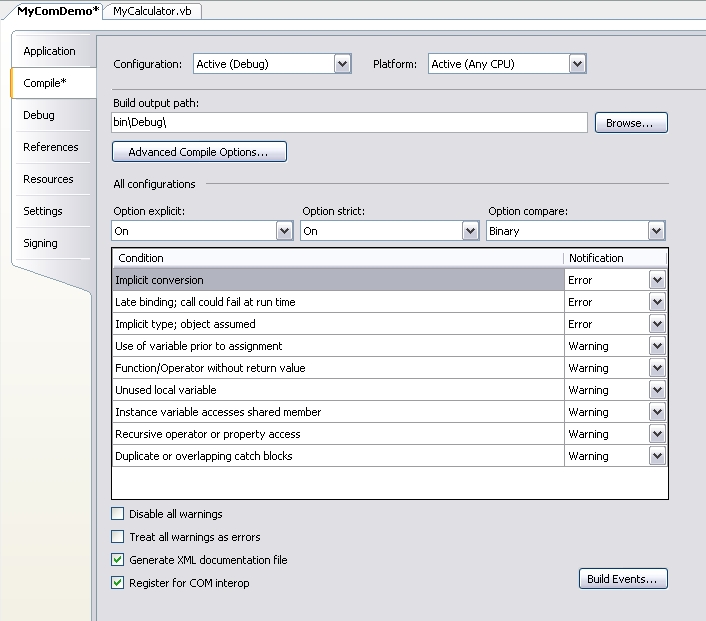Open the Build Events dialog
Viewport: 706px width, 621px height.
pyautogui.click(x=623, y=579)
